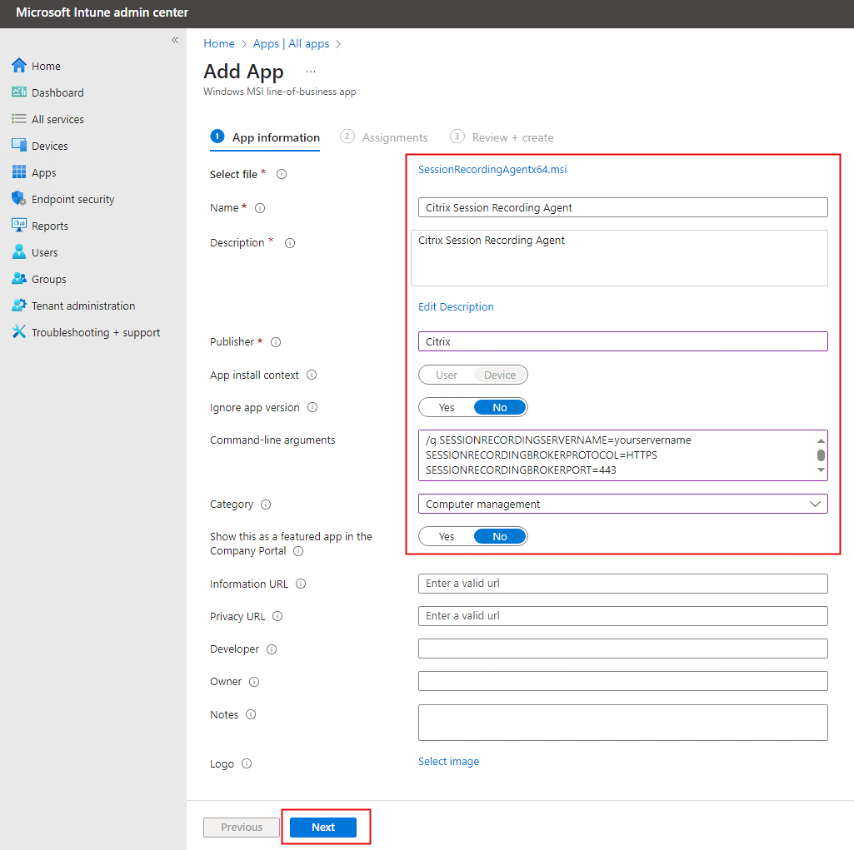854x850 pixels.
Task: Open the Category dropdown Computer management
Action: coord(623,504)
